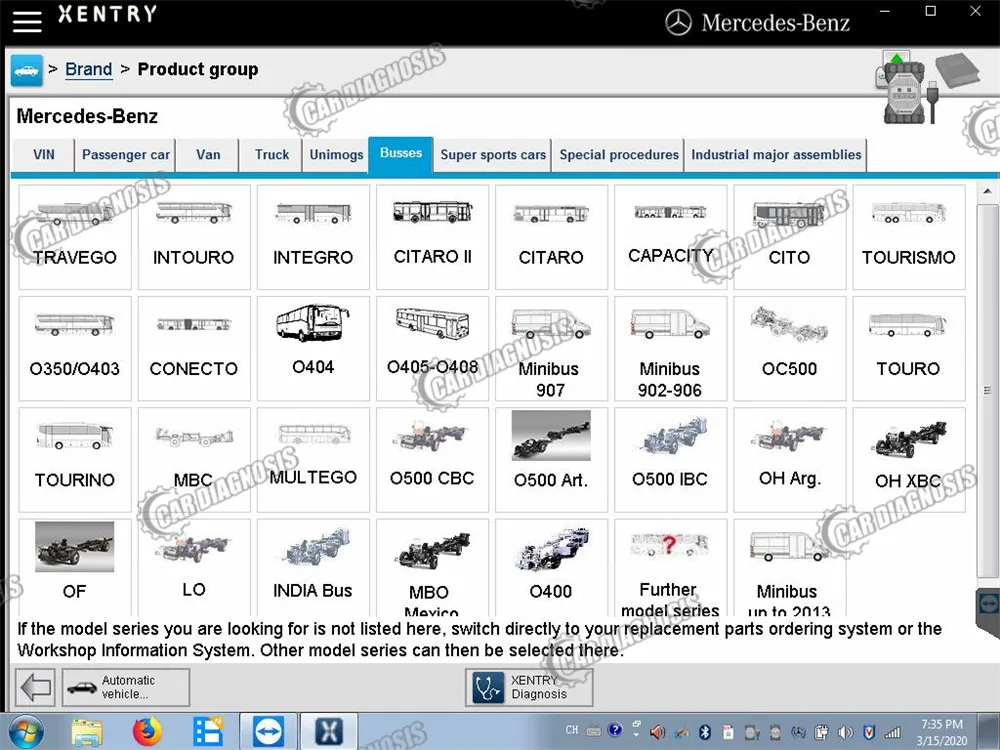The height and width of the screenshot is (750, 1000).
Task: Select the TOURINO coach tile
Action: click(75, 460)
